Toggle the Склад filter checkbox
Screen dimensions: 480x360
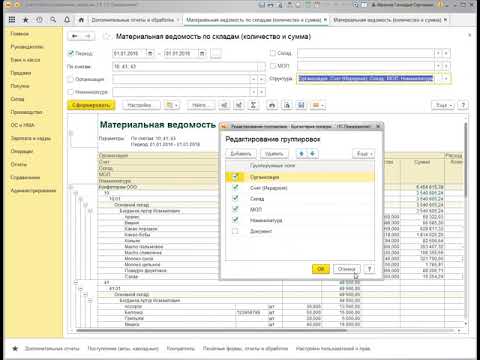pos(273,53)
